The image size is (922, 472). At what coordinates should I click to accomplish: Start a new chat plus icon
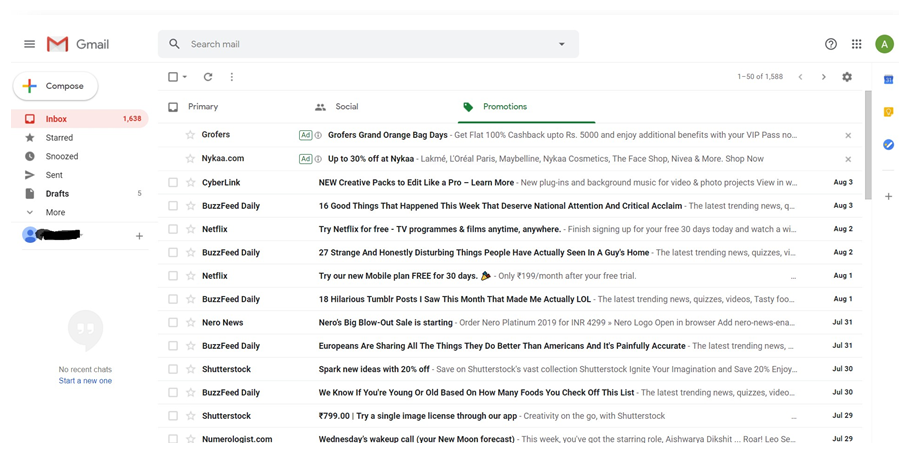(x=139, y=236)
